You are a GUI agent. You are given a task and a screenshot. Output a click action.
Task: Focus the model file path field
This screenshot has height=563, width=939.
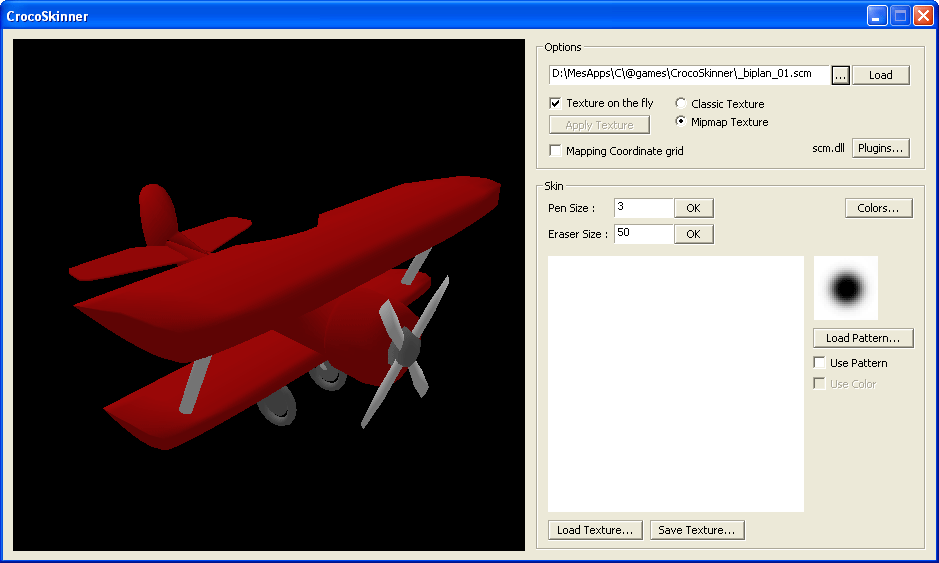pyautogui.click(x=689, y=74)
